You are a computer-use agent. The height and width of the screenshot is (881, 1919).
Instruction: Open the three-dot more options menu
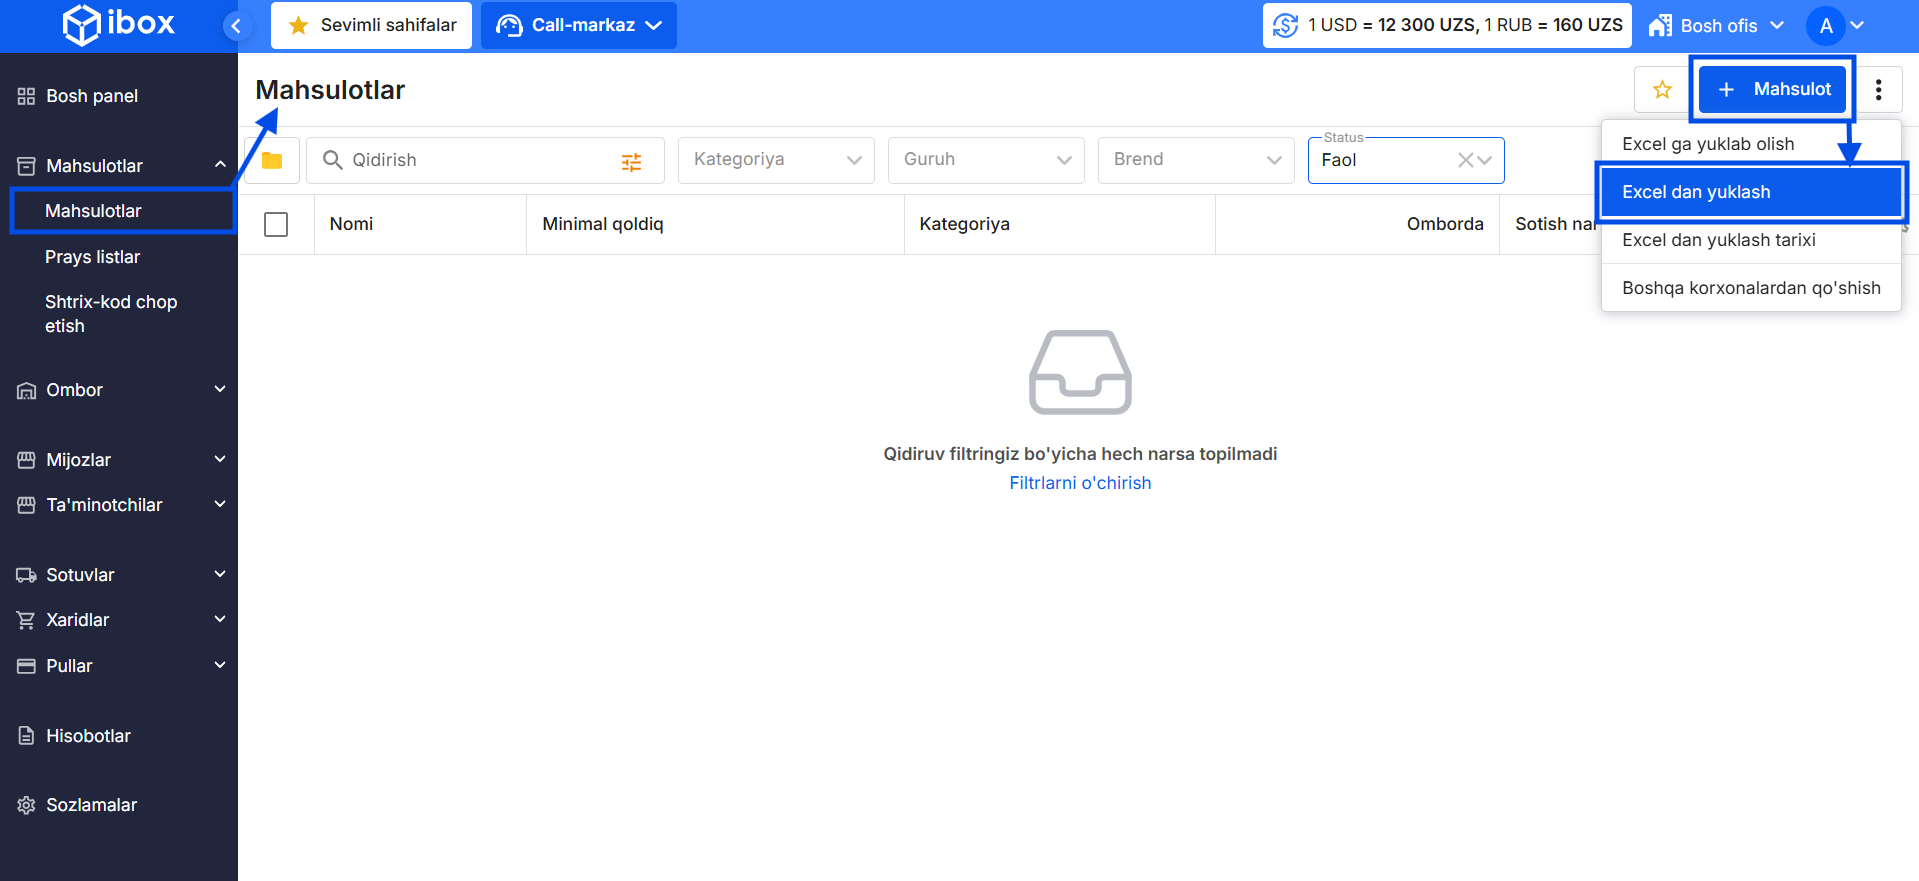[x=1878, y=90]
